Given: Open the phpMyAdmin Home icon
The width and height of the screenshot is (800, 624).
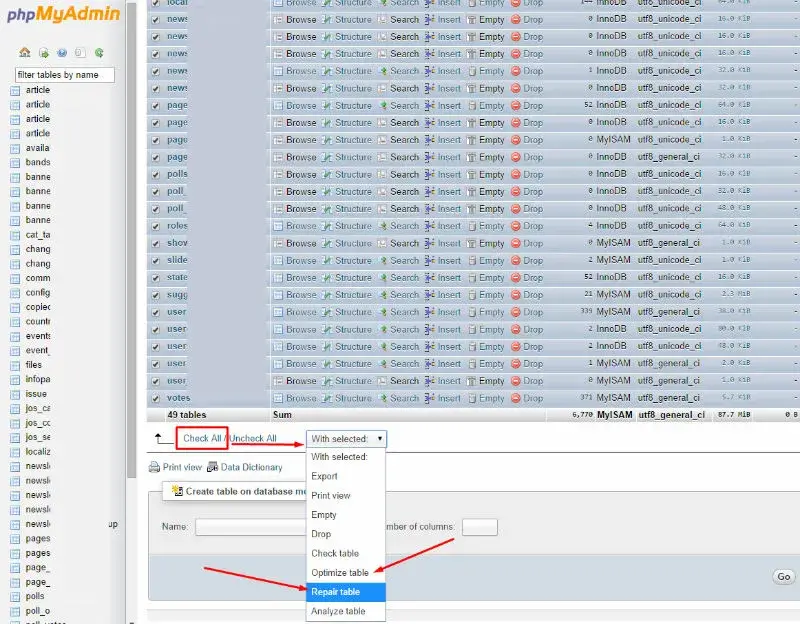Looking at the screenshot, I should coord(24,53).
